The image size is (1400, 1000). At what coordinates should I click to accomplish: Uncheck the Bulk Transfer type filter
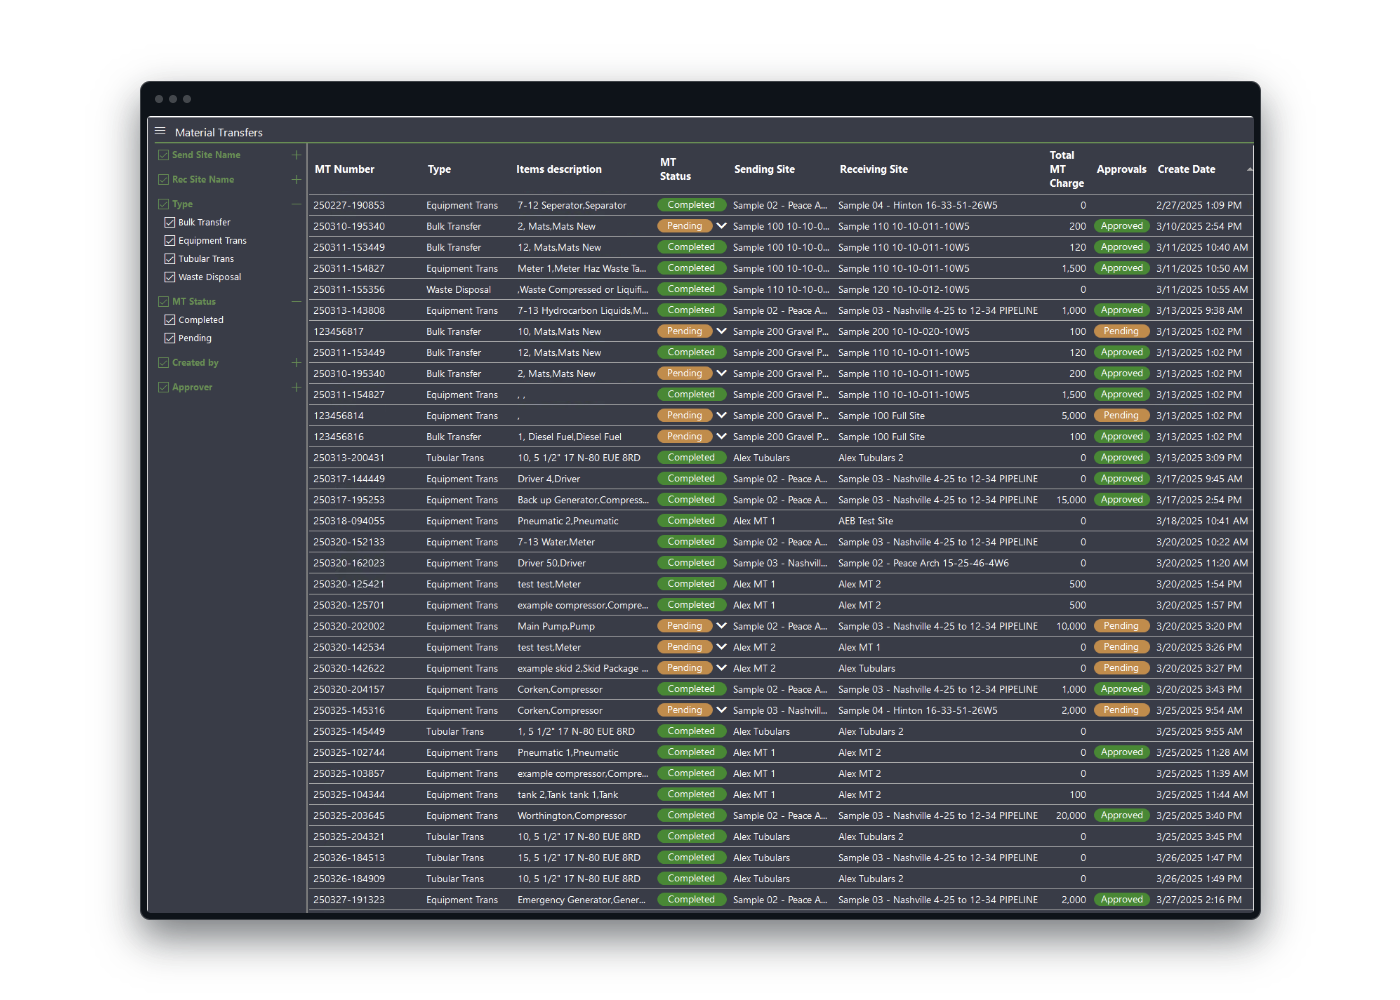point(170,222)
